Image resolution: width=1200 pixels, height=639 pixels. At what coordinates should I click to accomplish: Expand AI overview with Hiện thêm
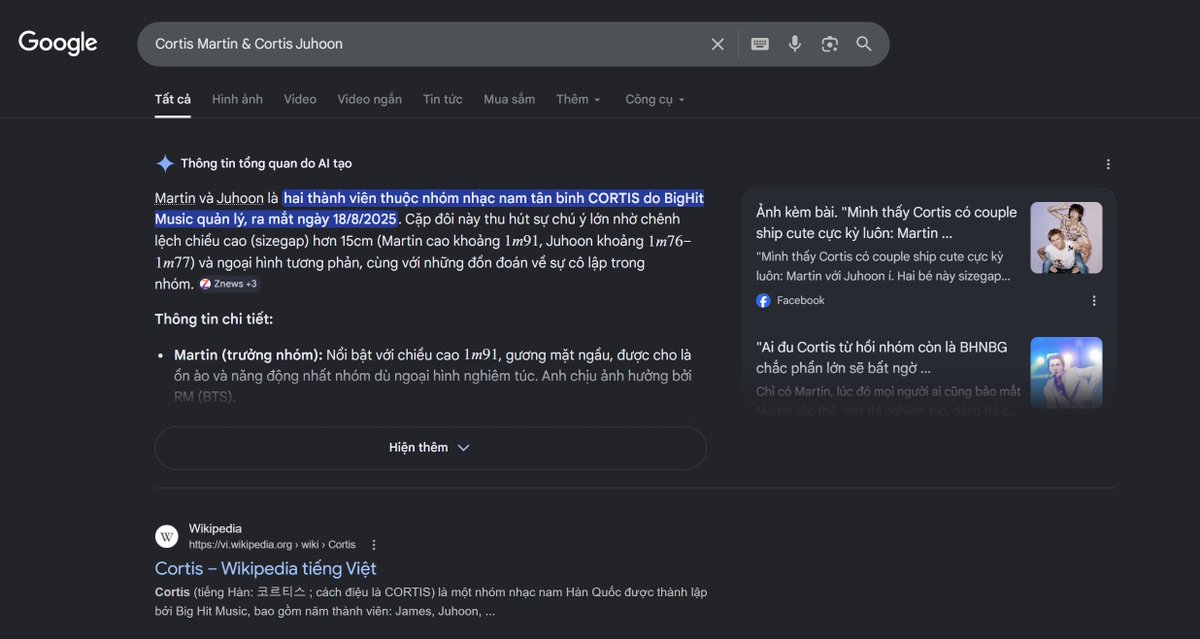pos(430,448)
